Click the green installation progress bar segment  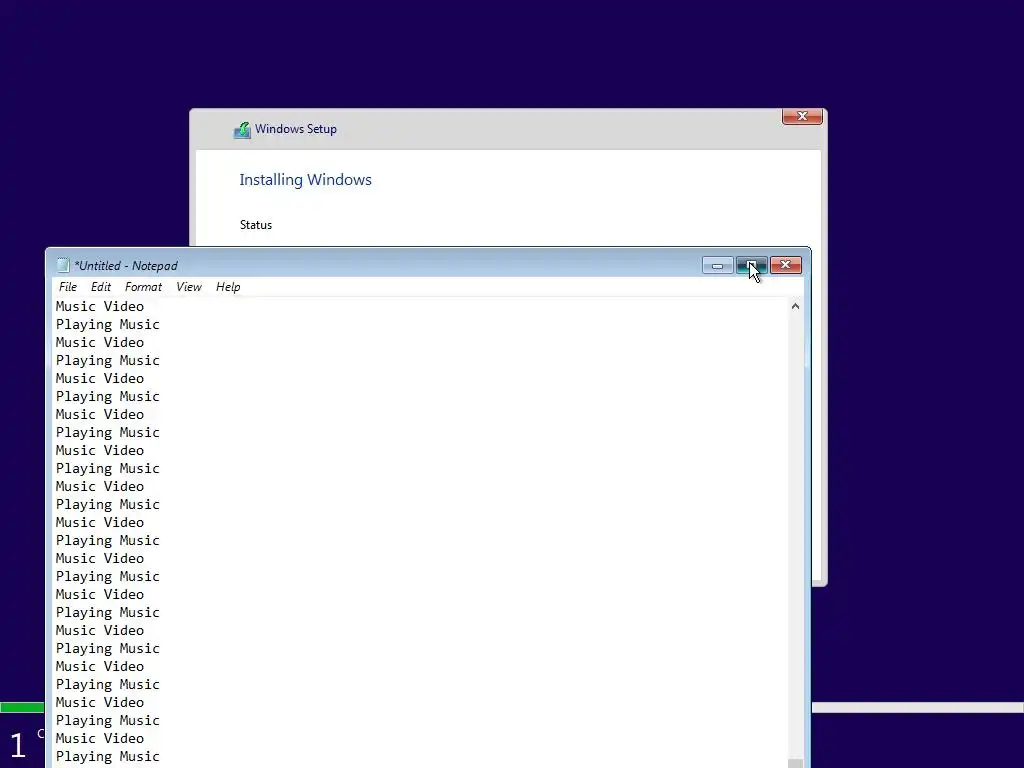[22, 707]
